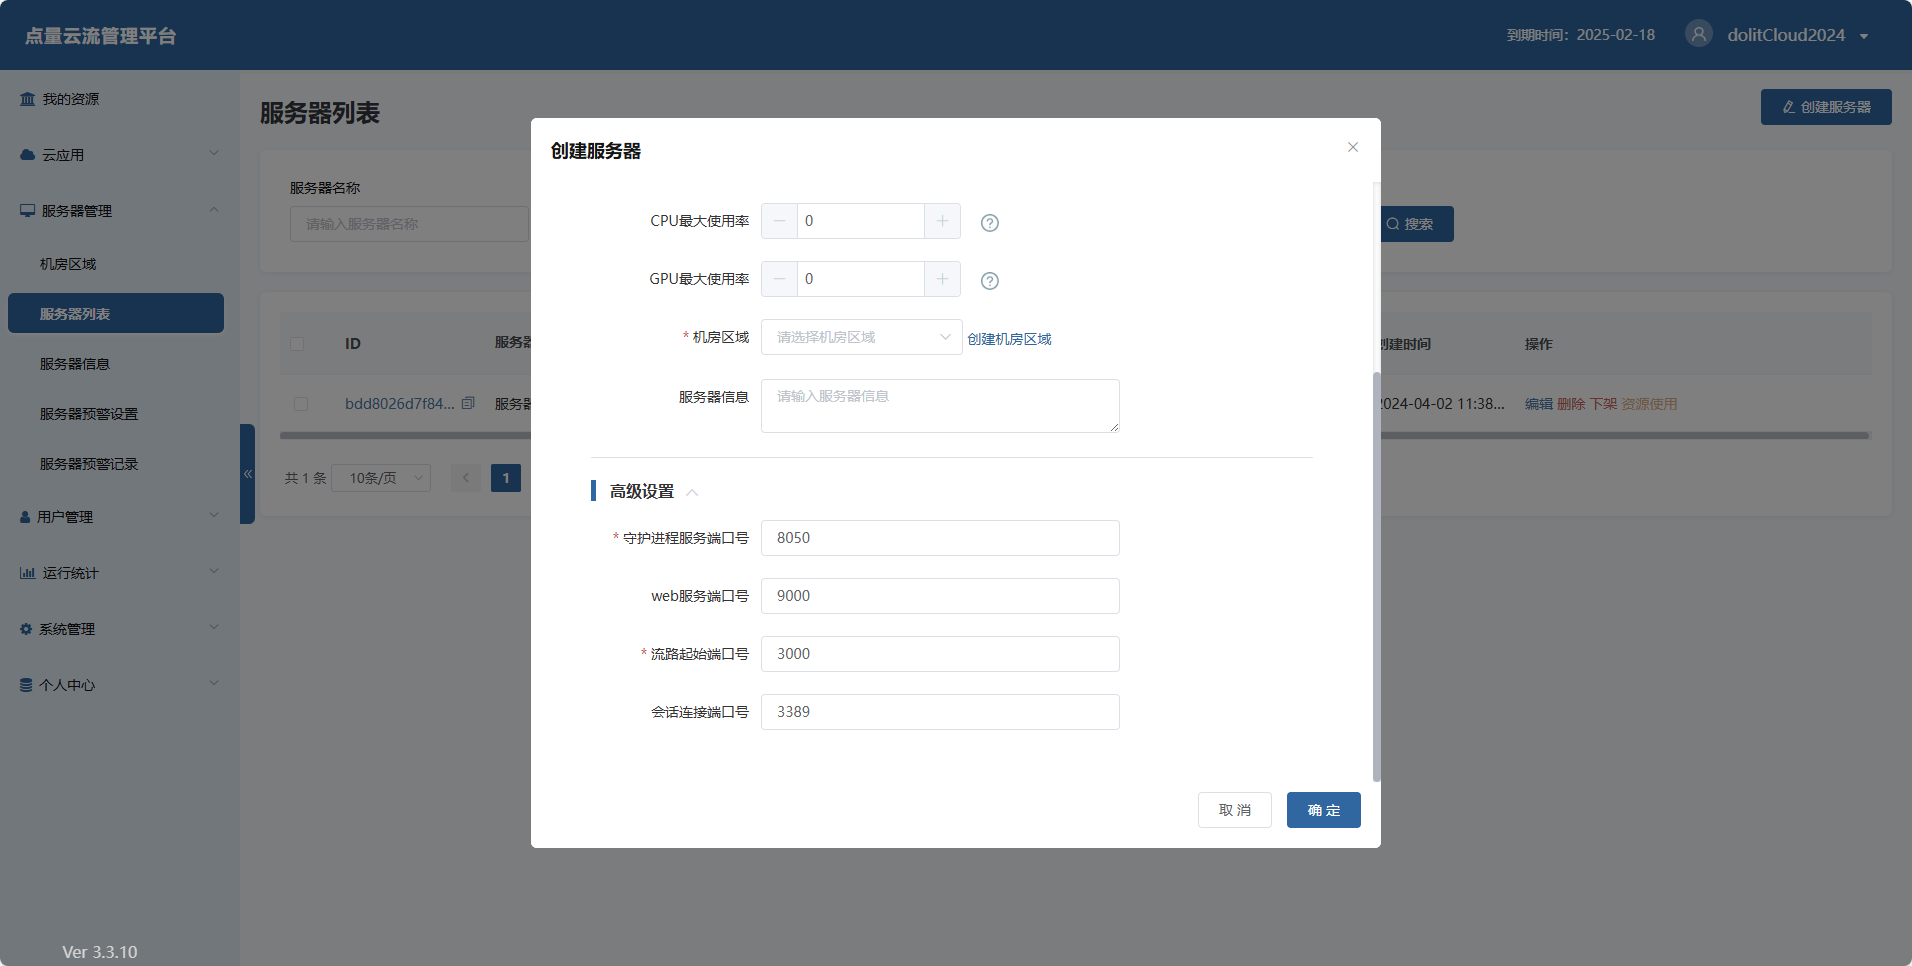
Task: Toggle the select-all checkbox in table header
Action: [x=297, y=344]
